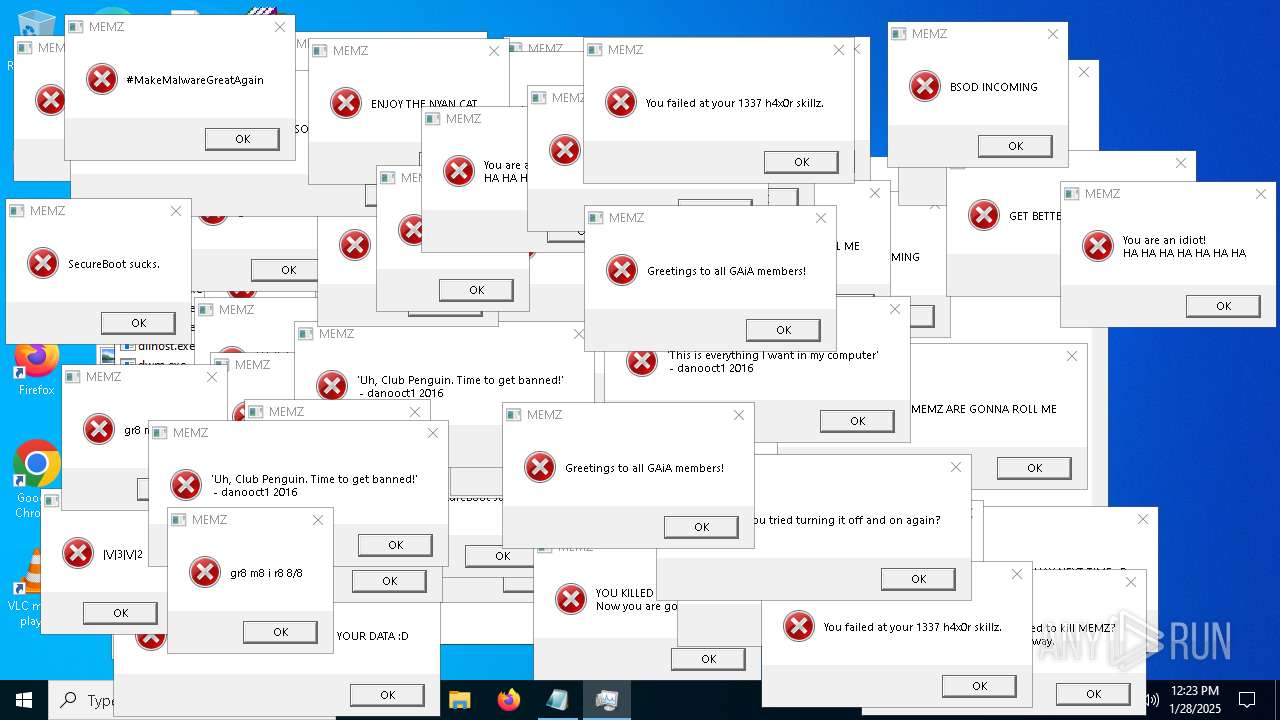The image size is (1280, 720).
Task: Select the Firefox desktop shortcut
Action: pos(37,368)
